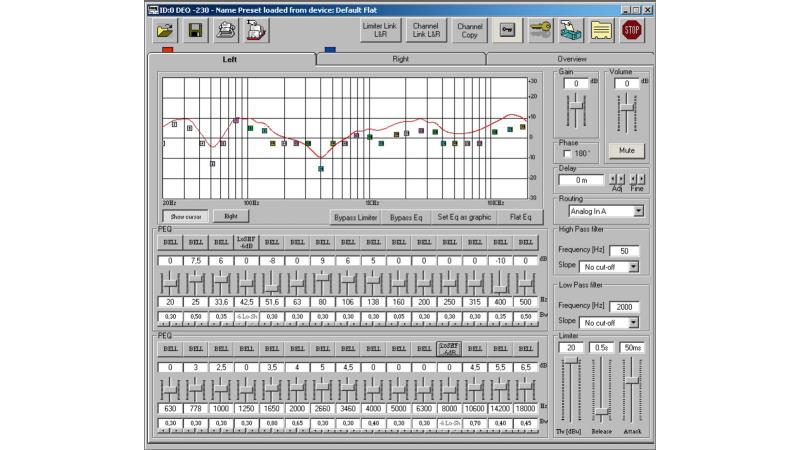The height and width of the screenshot is (450, 800).
Task: Toggle the Phase 180° checkbox
Action: click(568, 154)
